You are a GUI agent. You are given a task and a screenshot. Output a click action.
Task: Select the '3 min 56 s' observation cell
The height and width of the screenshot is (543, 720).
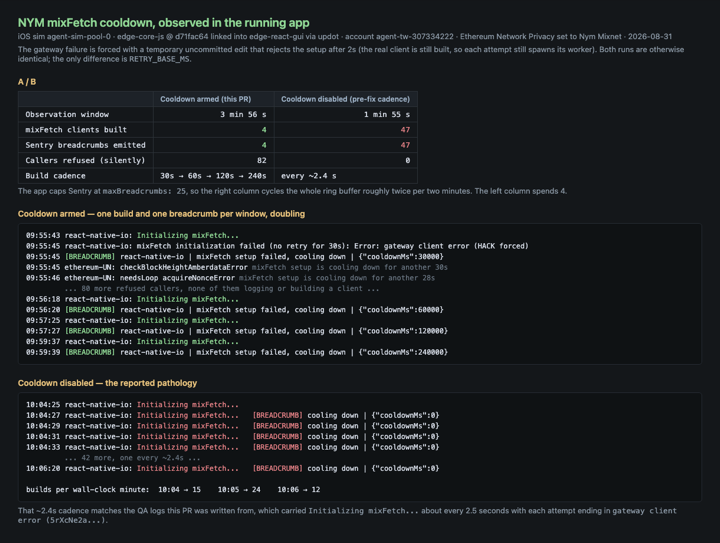(243, 114)
